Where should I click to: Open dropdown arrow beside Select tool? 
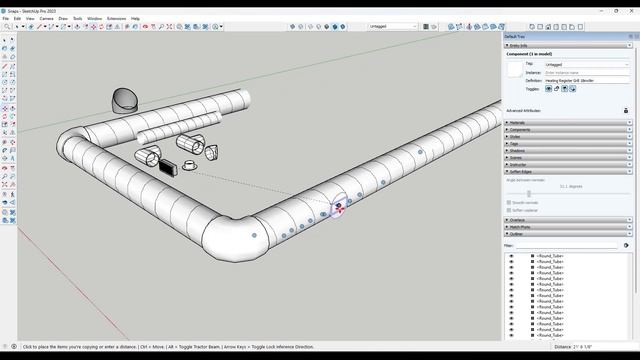tap(23, 27)
